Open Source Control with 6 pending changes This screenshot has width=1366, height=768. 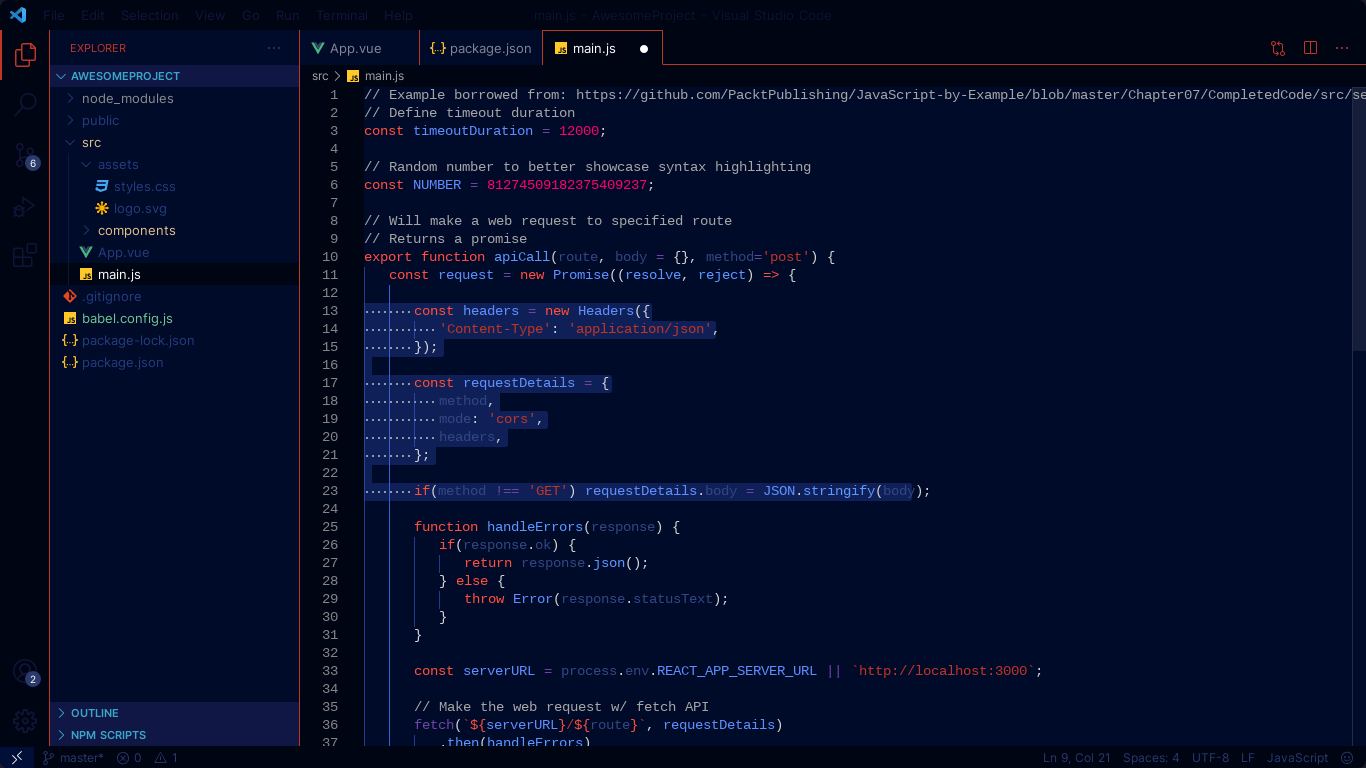point(25,155)
